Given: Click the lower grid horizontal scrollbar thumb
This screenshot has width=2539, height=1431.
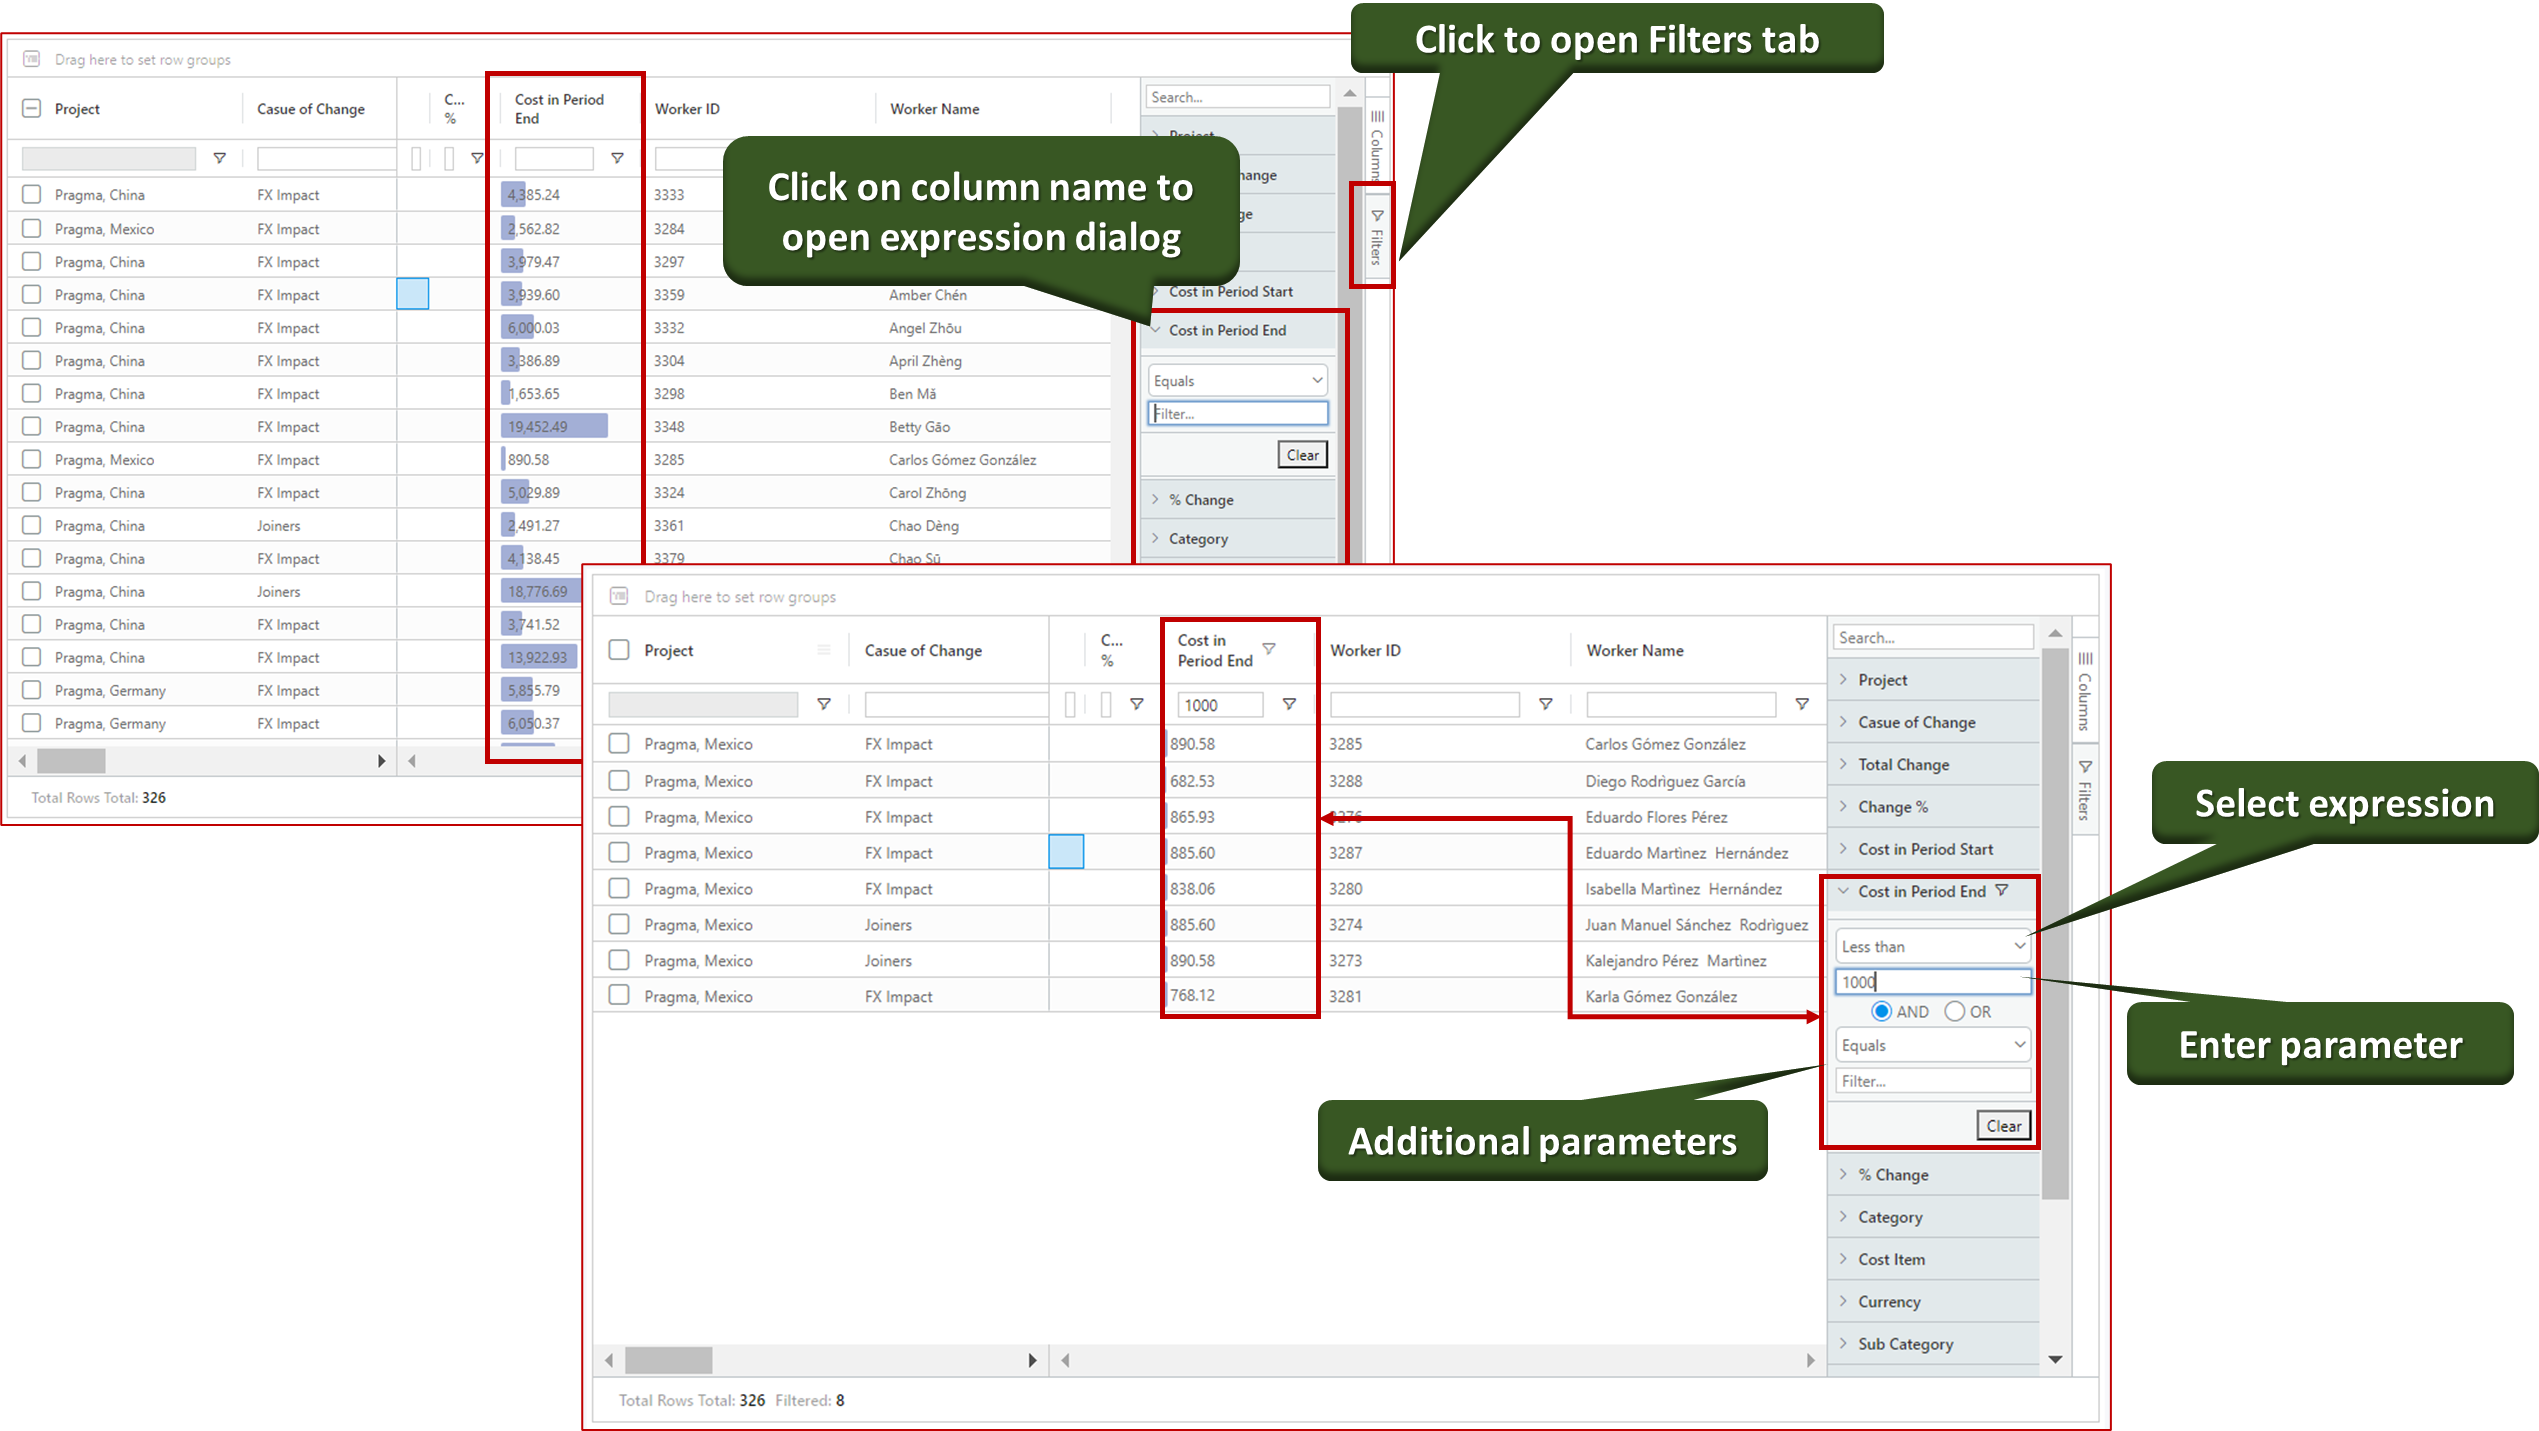Looking at the screenshot, I should [x=668, y=1360].
